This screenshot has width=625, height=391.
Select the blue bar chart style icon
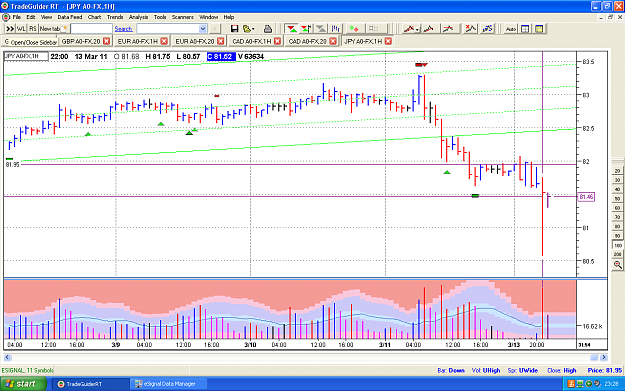(x=336, y=29)
